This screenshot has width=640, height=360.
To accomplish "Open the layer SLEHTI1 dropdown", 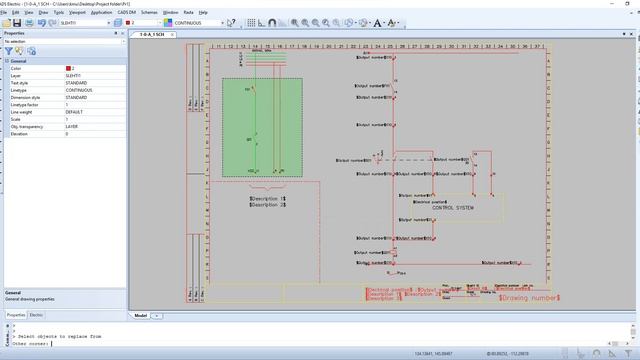I will 109,23.
